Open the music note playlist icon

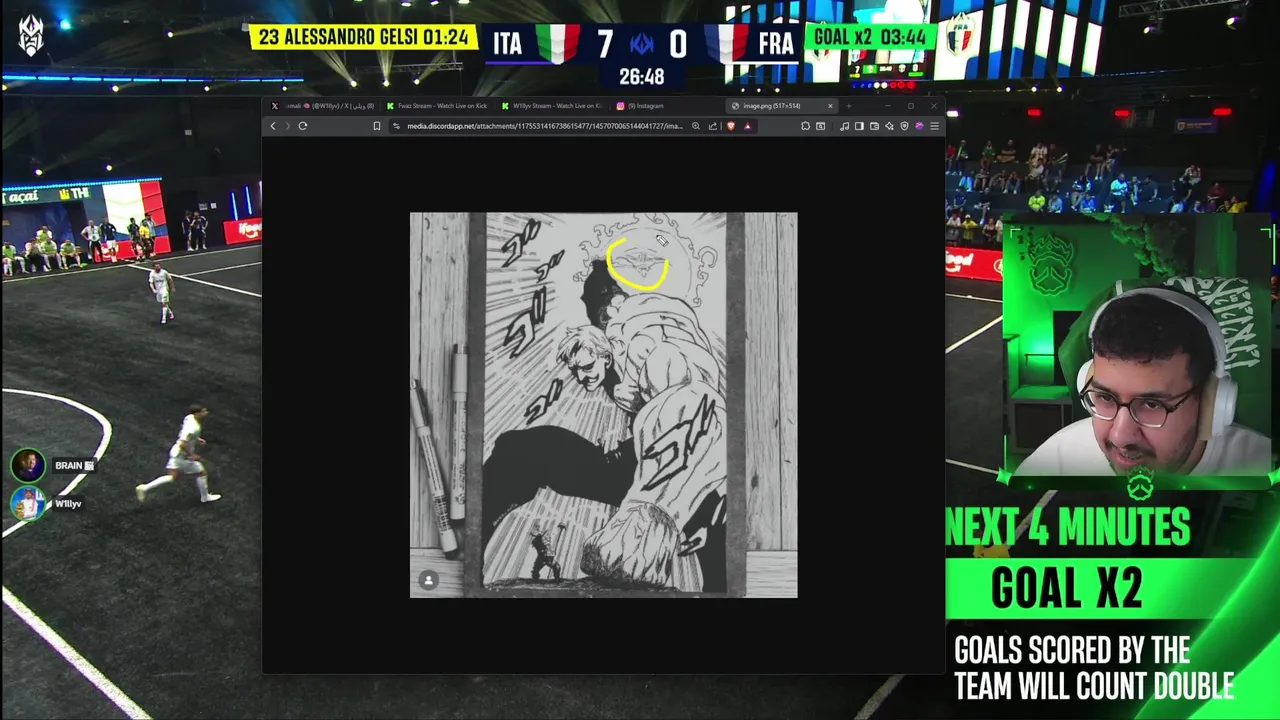[x=844, y=126]
